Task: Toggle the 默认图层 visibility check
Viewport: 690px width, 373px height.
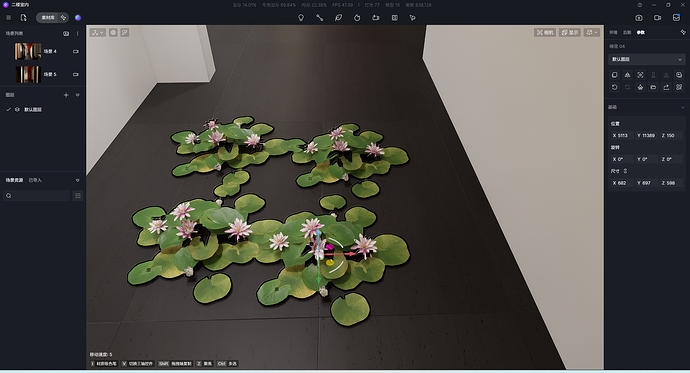Action: click(8, 110)
